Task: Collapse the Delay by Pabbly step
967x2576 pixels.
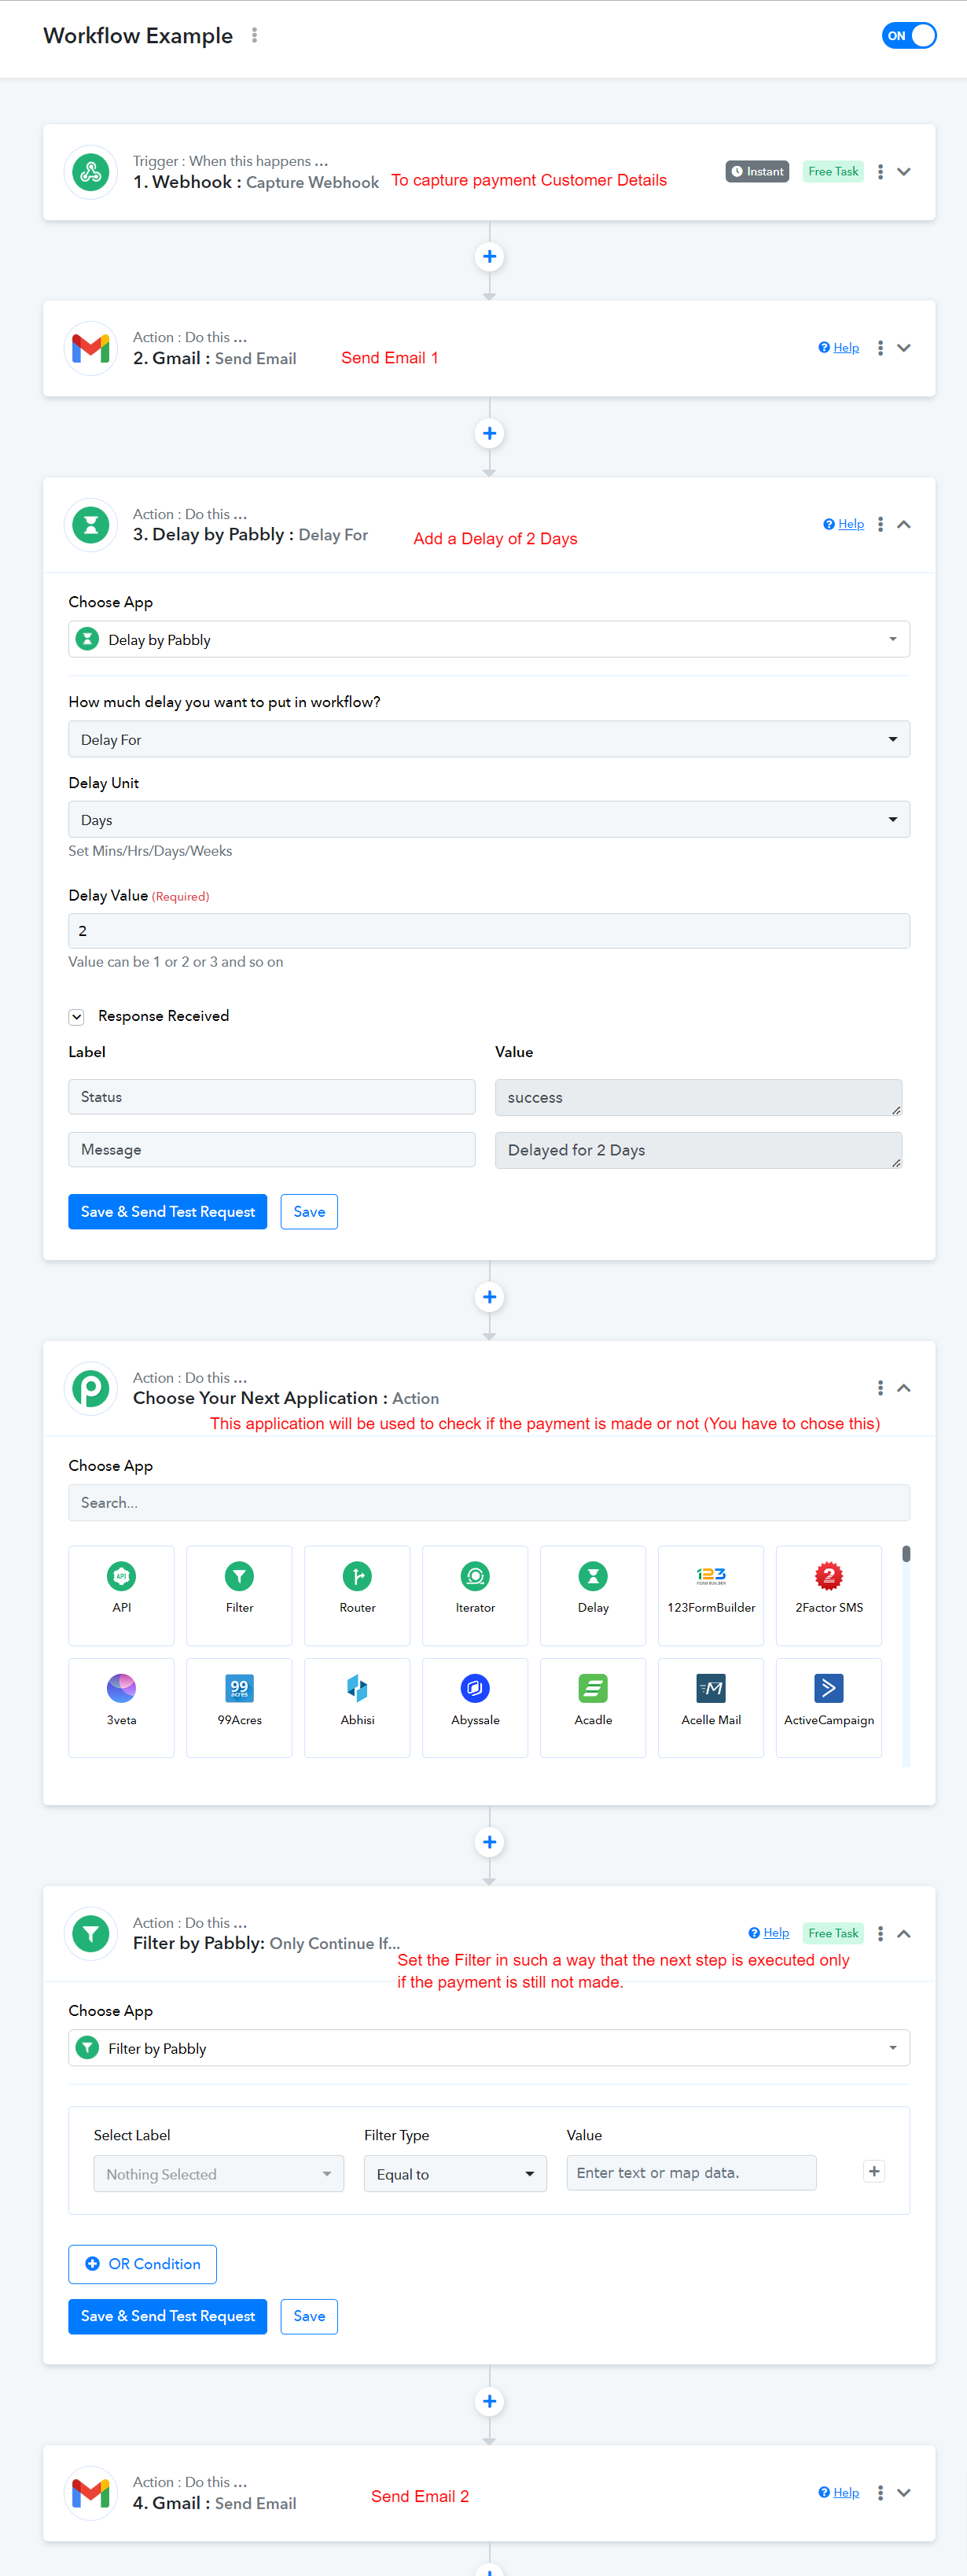Action: [x=904, y=524]
